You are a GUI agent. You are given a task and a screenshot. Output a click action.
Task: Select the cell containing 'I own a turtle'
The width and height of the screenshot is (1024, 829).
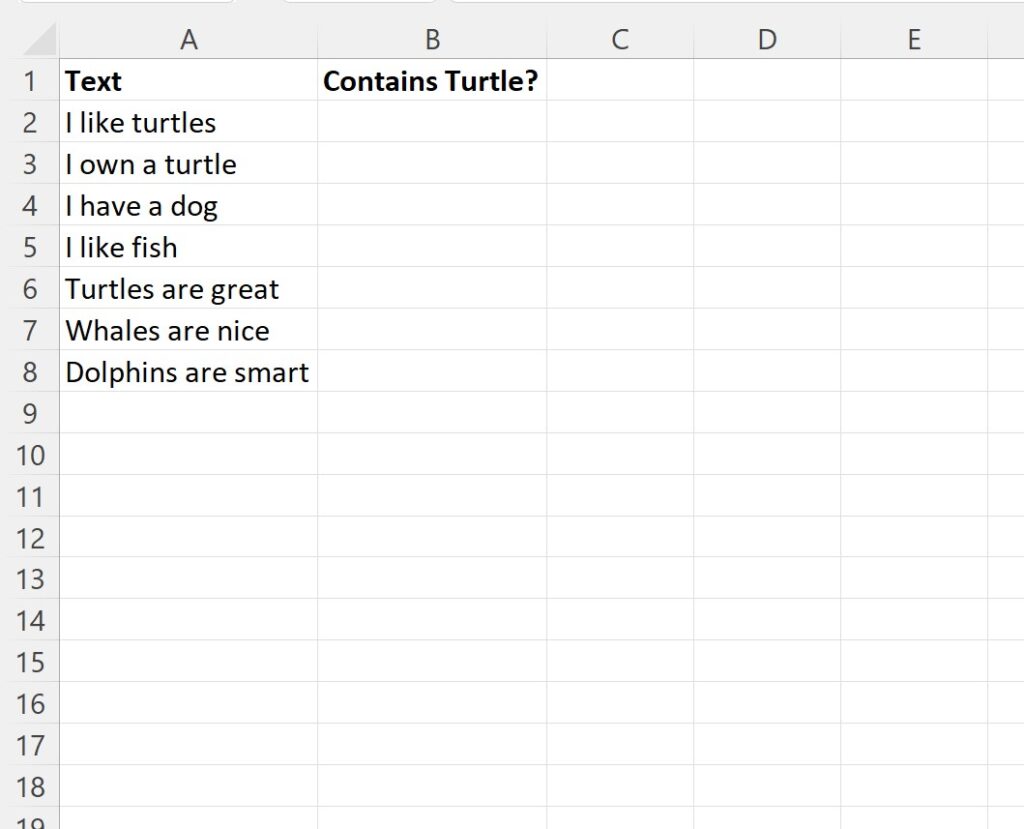[x=188, y=164]
